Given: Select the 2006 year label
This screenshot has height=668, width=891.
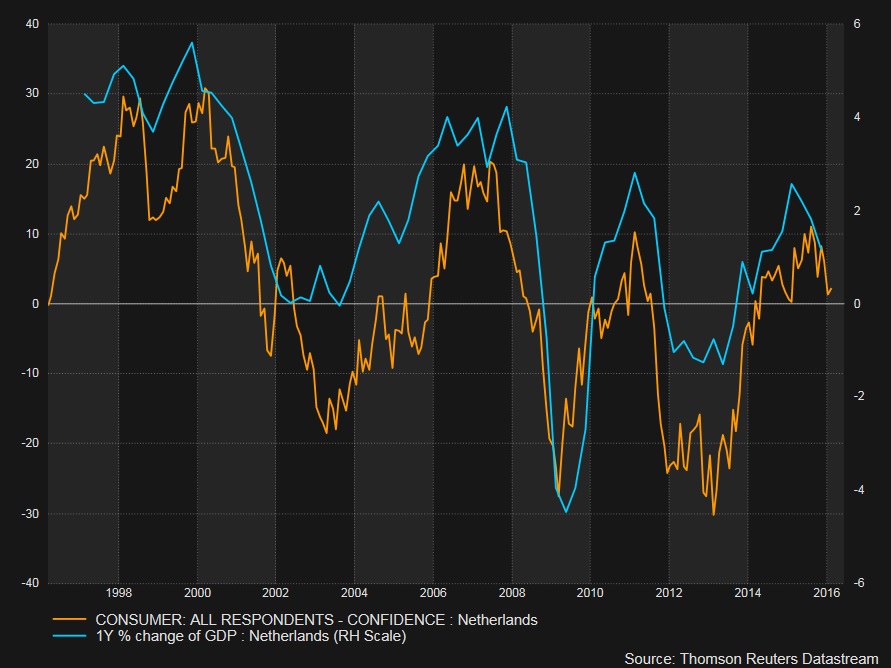Looking at the screenshot, I should coord(433,592).
